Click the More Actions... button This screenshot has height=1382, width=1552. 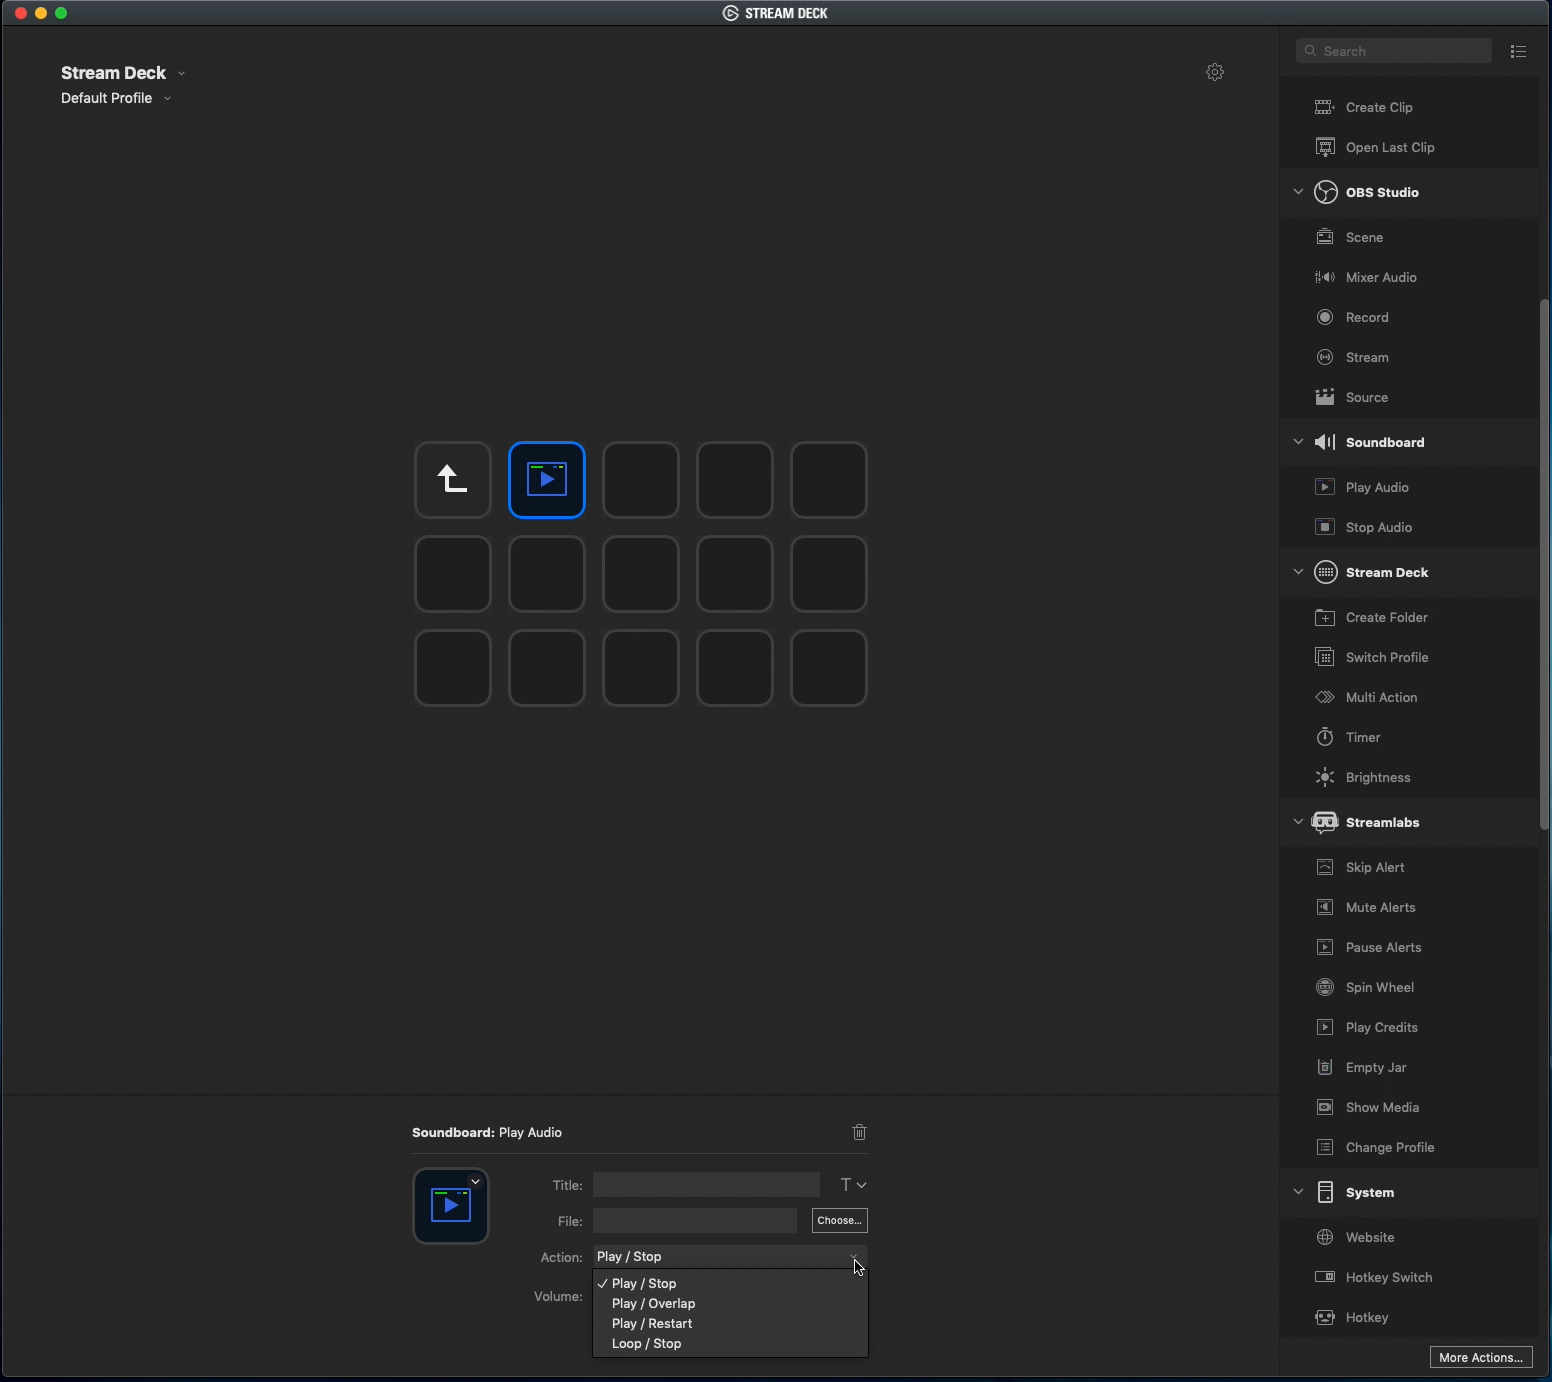pos(1481,1358)
